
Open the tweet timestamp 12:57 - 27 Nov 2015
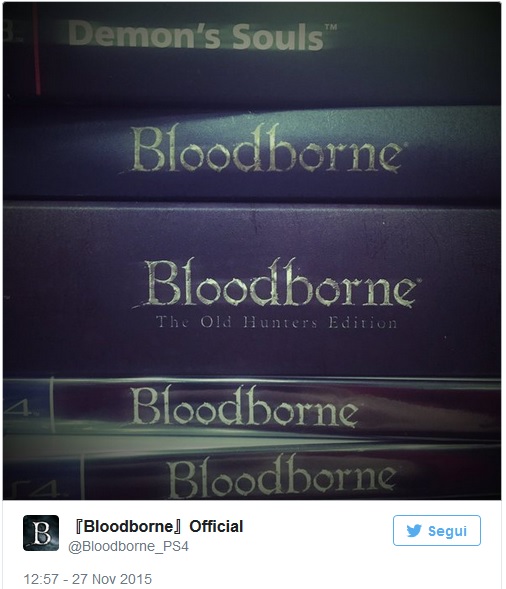pos(88,579)
